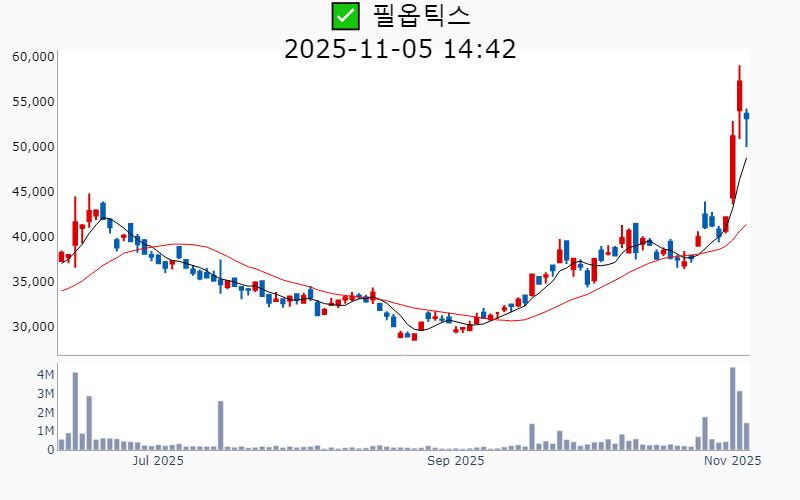Click the Nov 2025 date axis label
This screenshot has width=800, height=500.
click(x=732, y=461)
